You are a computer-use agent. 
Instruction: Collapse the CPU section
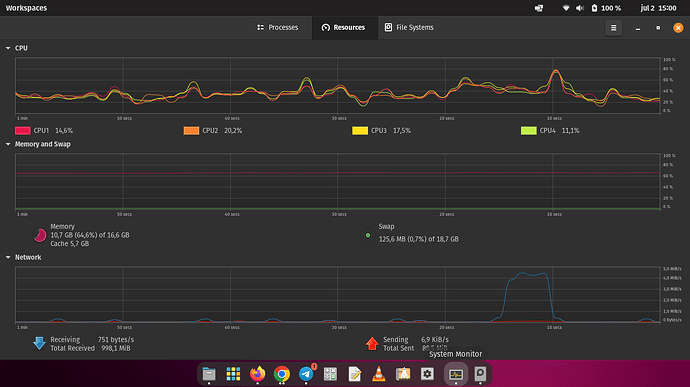point(8,48)
